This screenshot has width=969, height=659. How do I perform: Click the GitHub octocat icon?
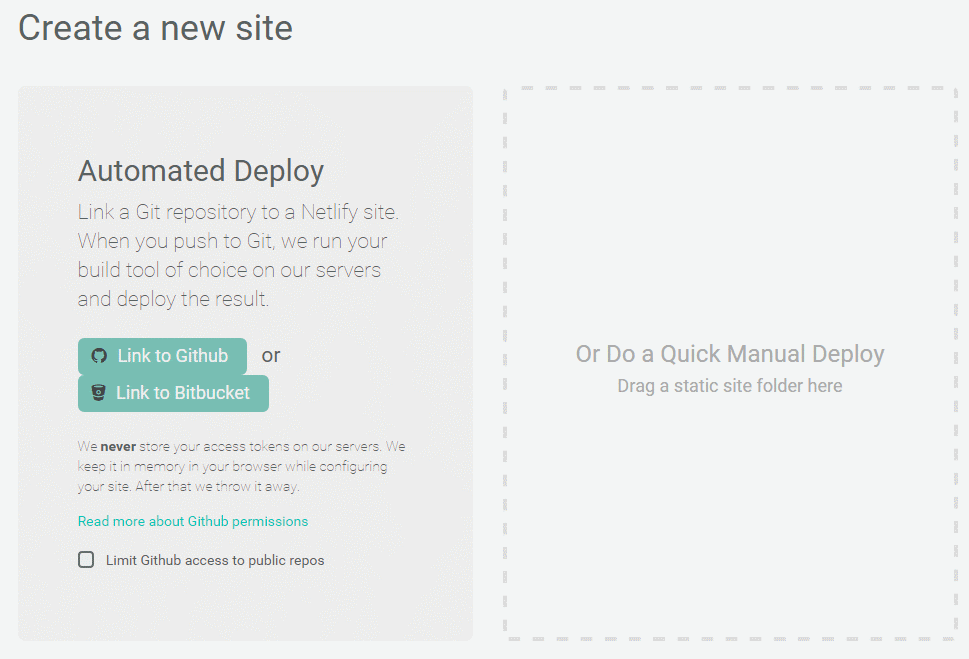[x=98, y=355]
